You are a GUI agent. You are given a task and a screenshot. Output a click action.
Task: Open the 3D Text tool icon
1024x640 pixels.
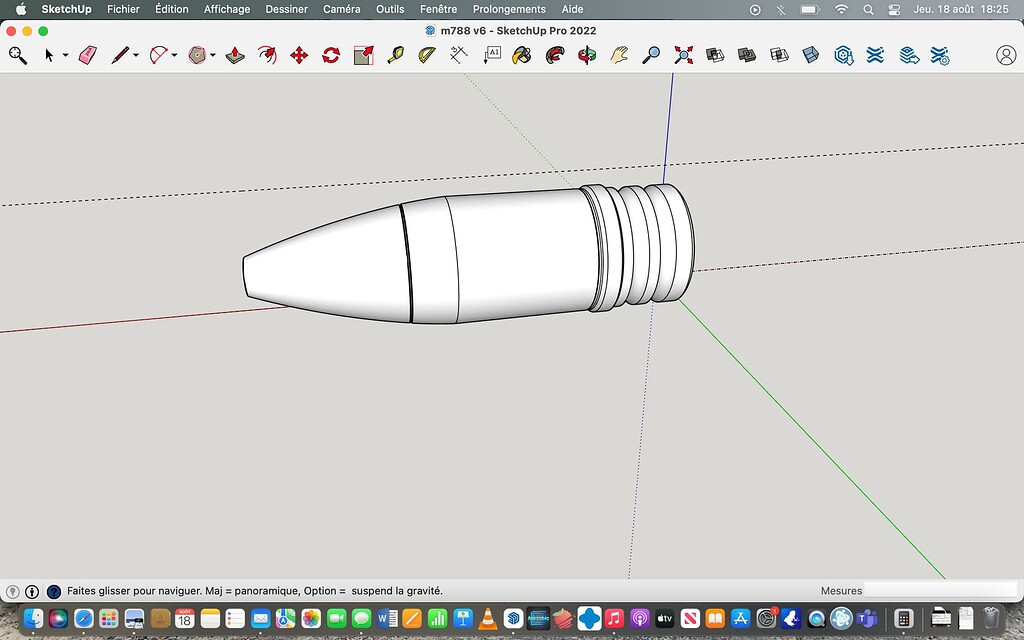click(x=490, y=55)
